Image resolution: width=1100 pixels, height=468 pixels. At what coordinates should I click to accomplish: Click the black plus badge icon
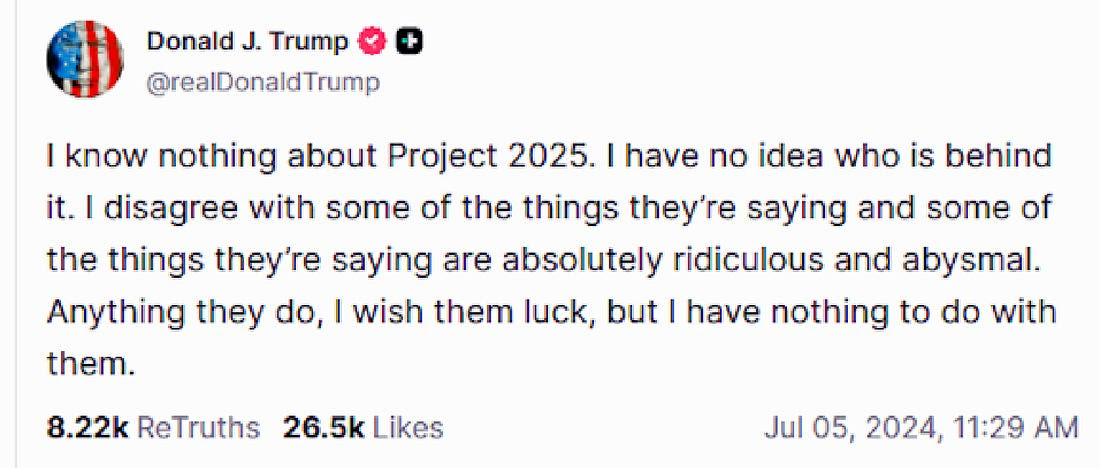tap(408, 42)
